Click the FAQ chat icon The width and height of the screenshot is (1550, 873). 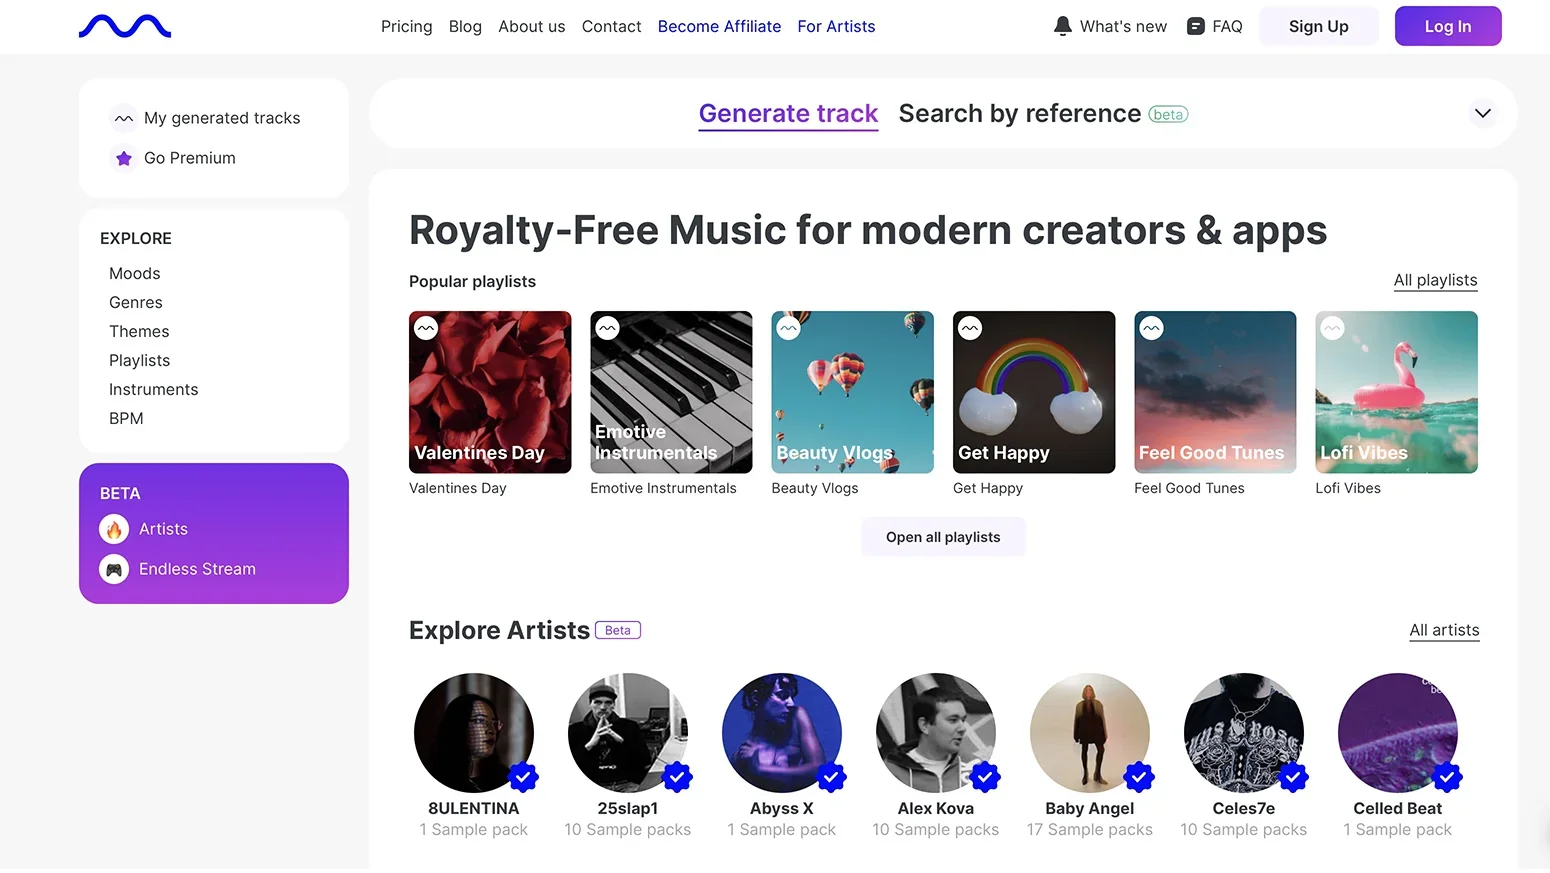pos(1195,26)
